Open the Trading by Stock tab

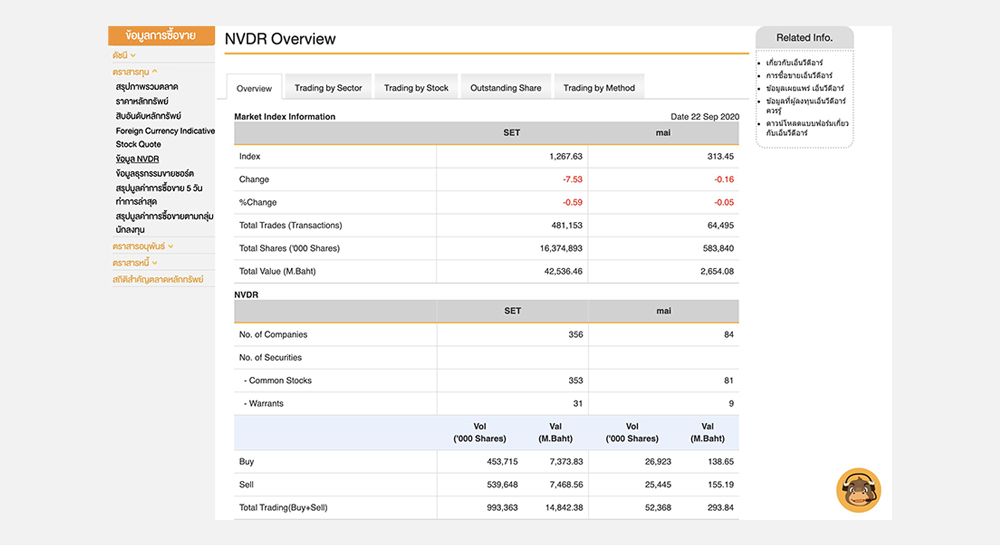click(416, 88)
